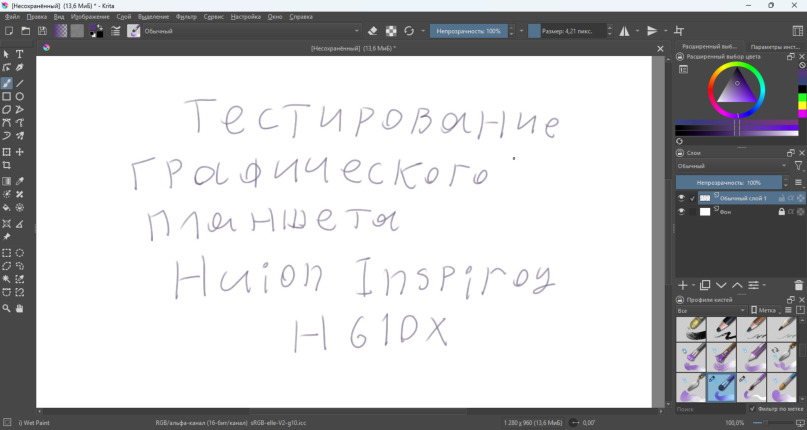Screen dimensions: 807x430
Task: Expand the 'Все' brush tag dropdown
Action: pos(711,310)
